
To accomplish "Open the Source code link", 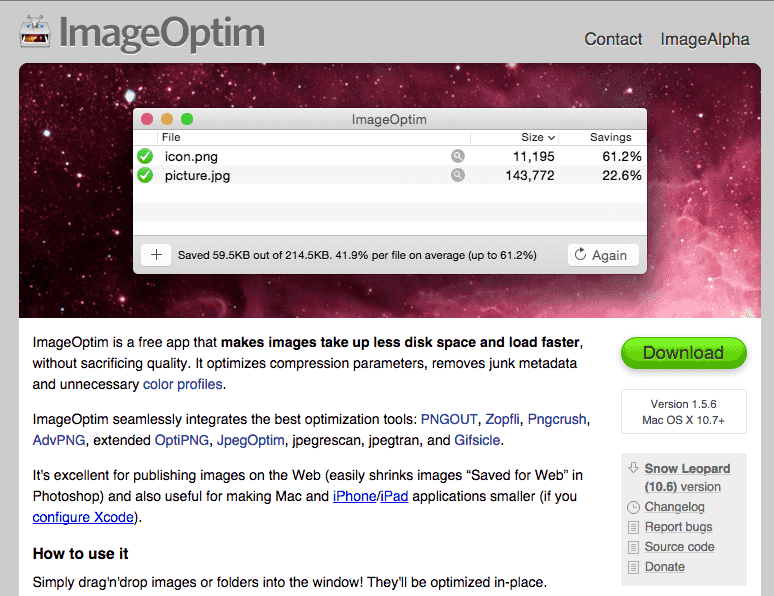I will [679, 547].
